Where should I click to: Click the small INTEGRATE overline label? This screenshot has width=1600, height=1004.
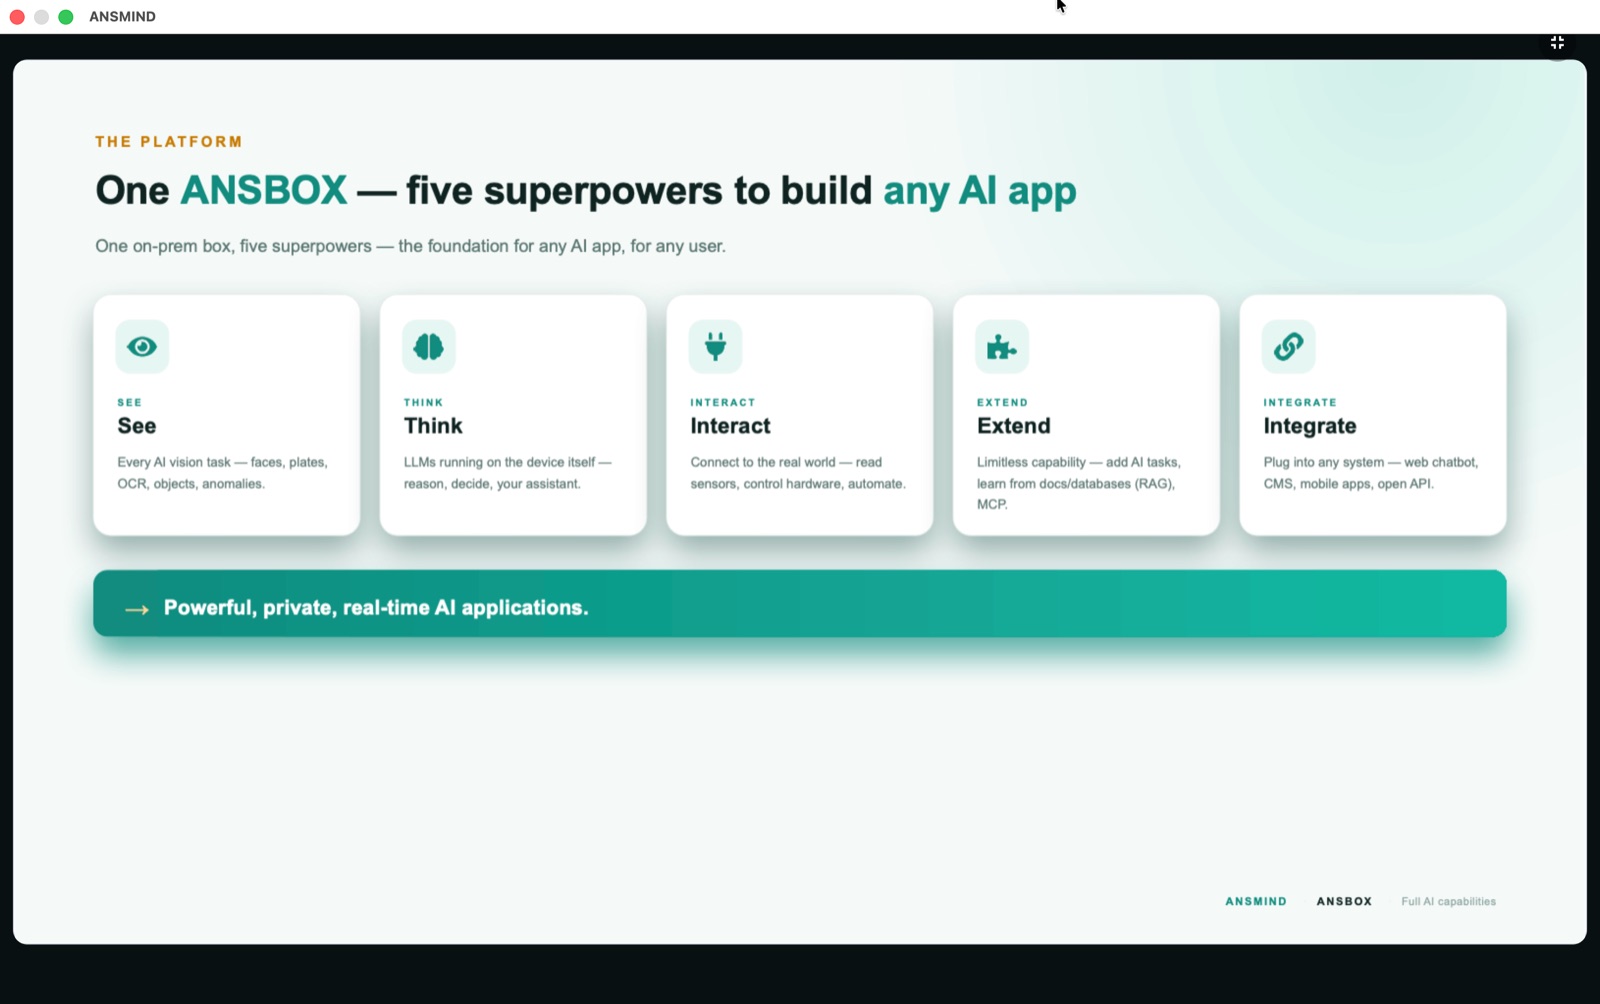click(1300, 402)
